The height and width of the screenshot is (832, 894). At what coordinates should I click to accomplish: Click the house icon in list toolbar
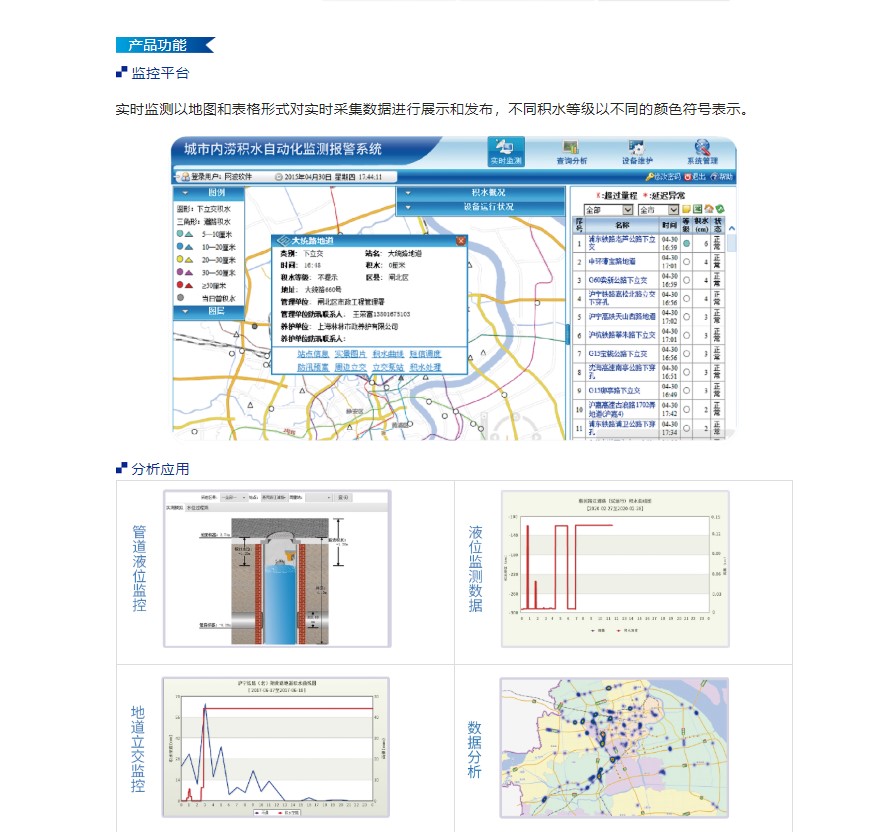click(x=709, y=209)
